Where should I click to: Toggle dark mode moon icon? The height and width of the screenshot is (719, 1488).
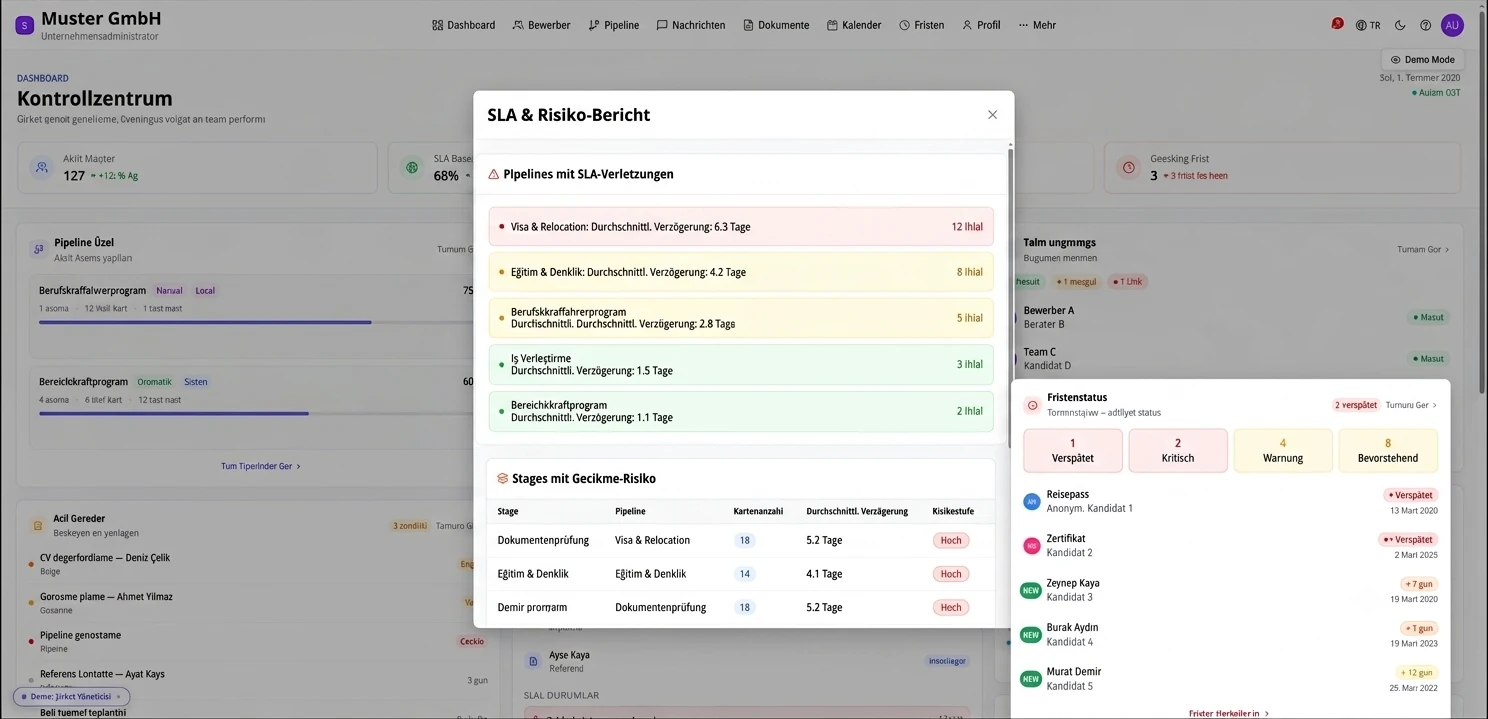click(1400, 25)
